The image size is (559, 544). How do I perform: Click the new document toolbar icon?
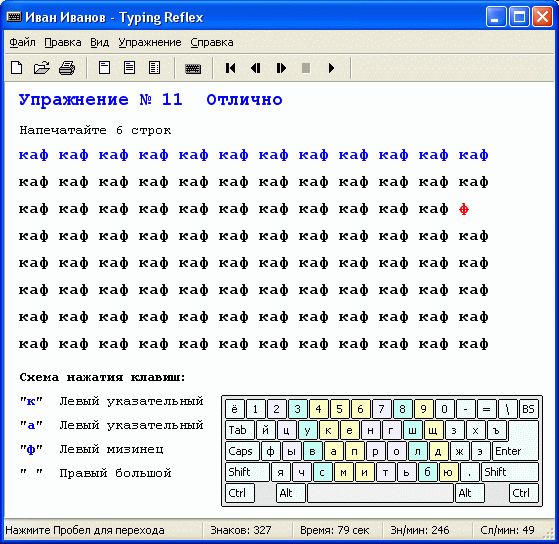point(16,68)
